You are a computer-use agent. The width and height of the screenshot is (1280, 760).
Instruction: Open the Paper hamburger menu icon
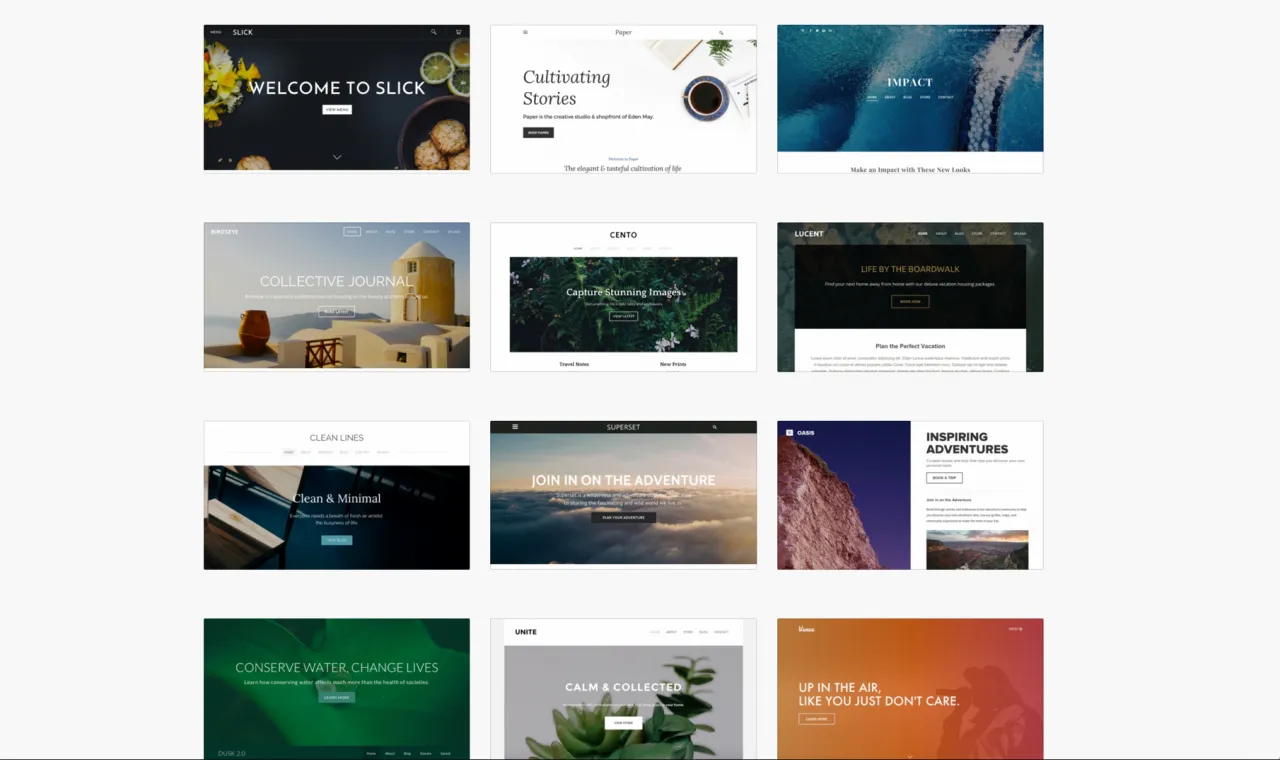[x=525, y=31]
